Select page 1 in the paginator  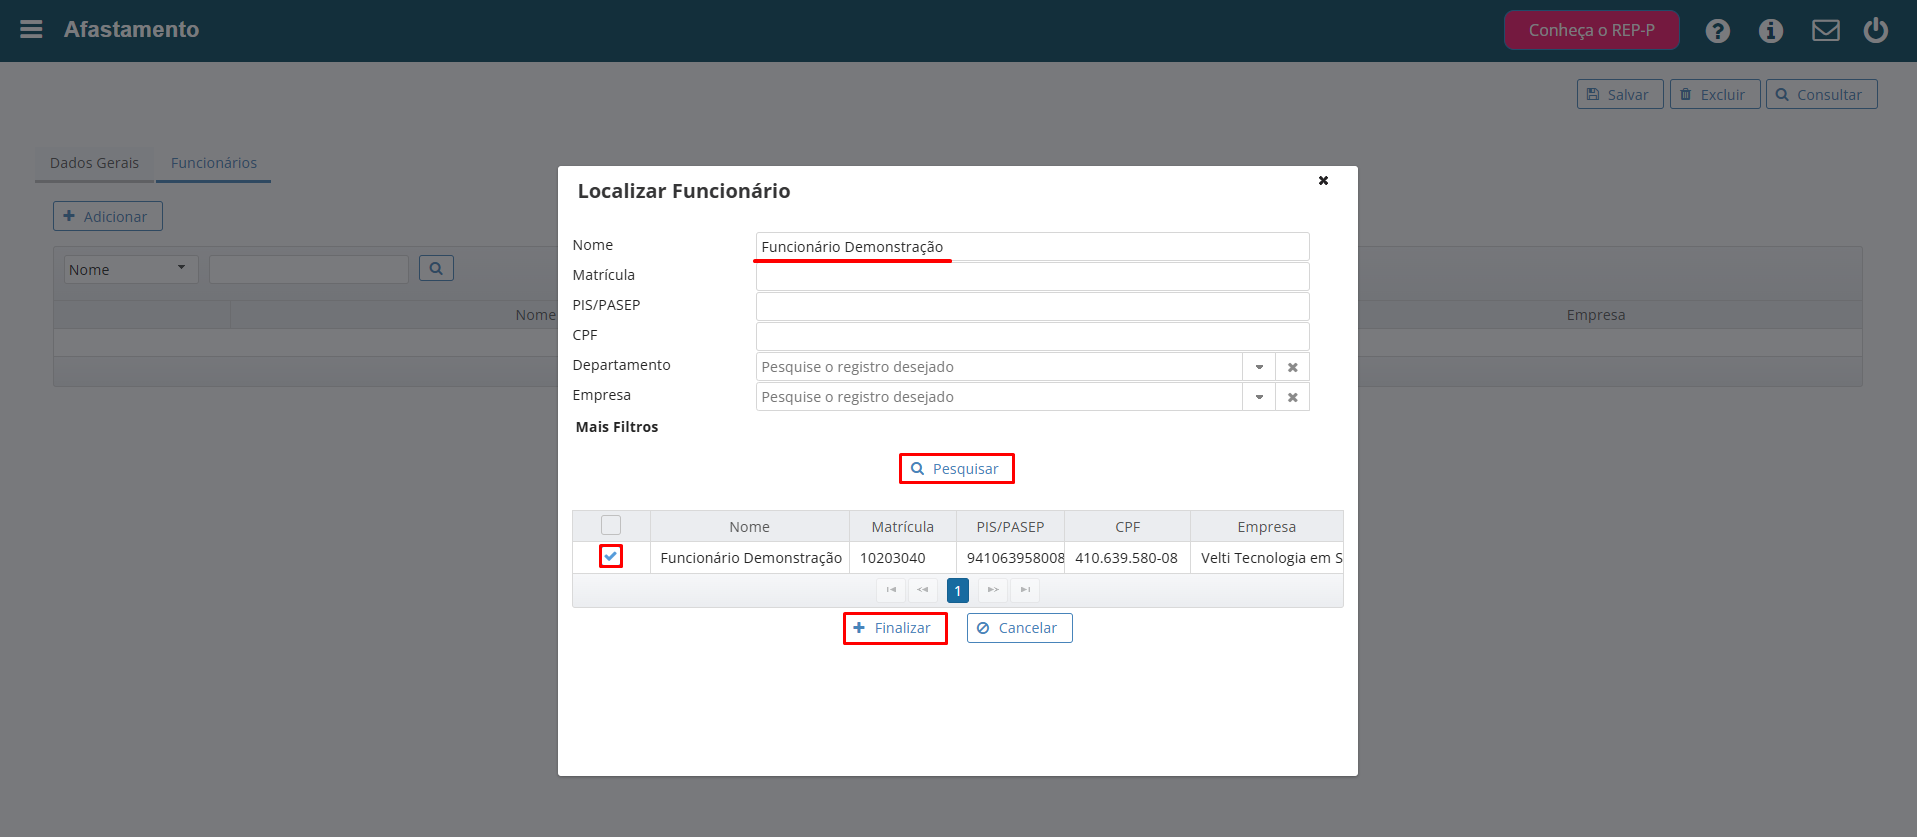958,590
